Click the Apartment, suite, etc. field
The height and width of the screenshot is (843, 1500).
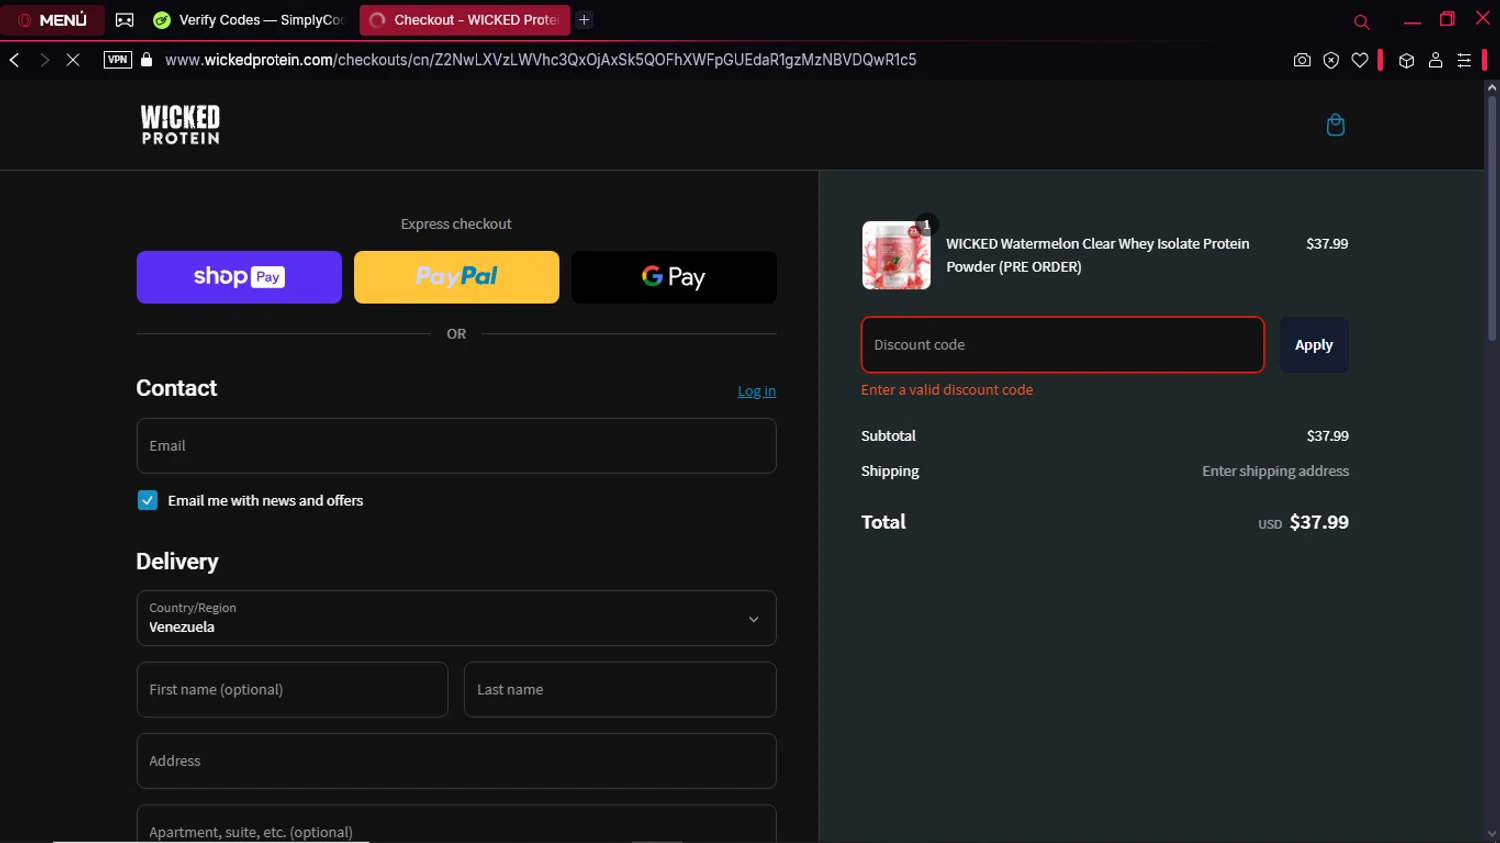(x=456, y=826)
